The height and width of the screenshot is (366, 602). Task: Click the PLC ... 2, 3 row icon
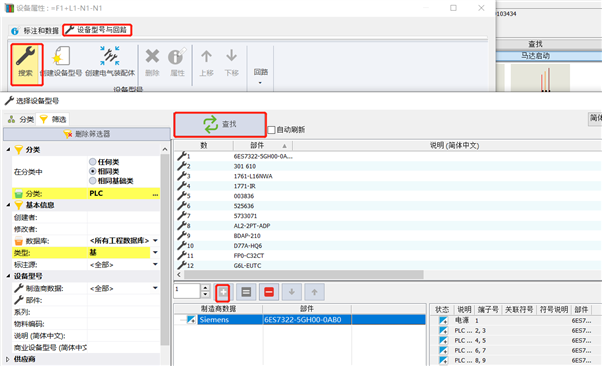(443, 330)
